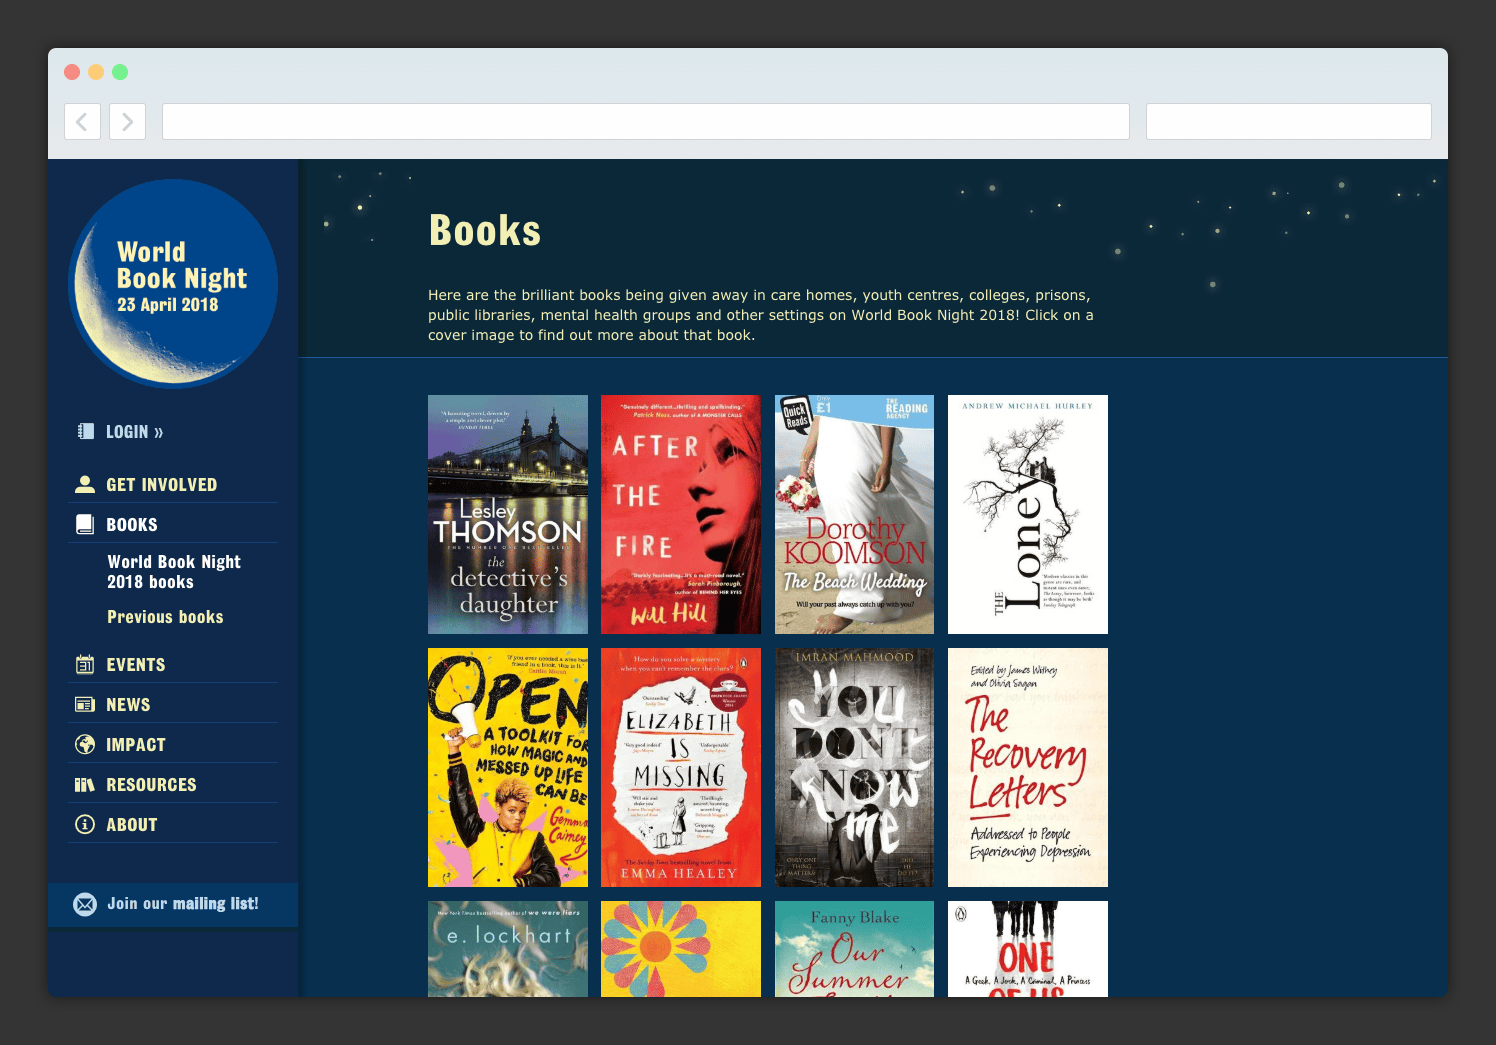This screenshot has width=1496, height=1045.
Task: Open The Loney book cover
Action: pyautogui.click(x=1028, y=514)
